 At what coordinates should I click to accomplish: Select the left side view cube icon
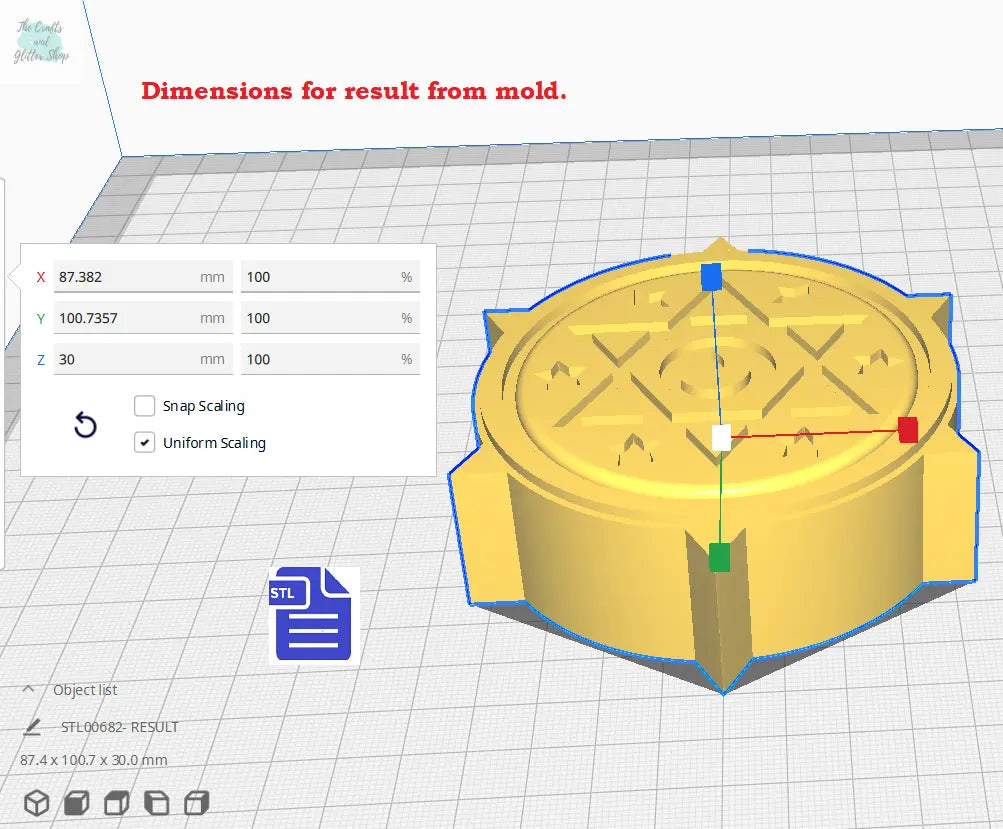[x=157, y=803]
